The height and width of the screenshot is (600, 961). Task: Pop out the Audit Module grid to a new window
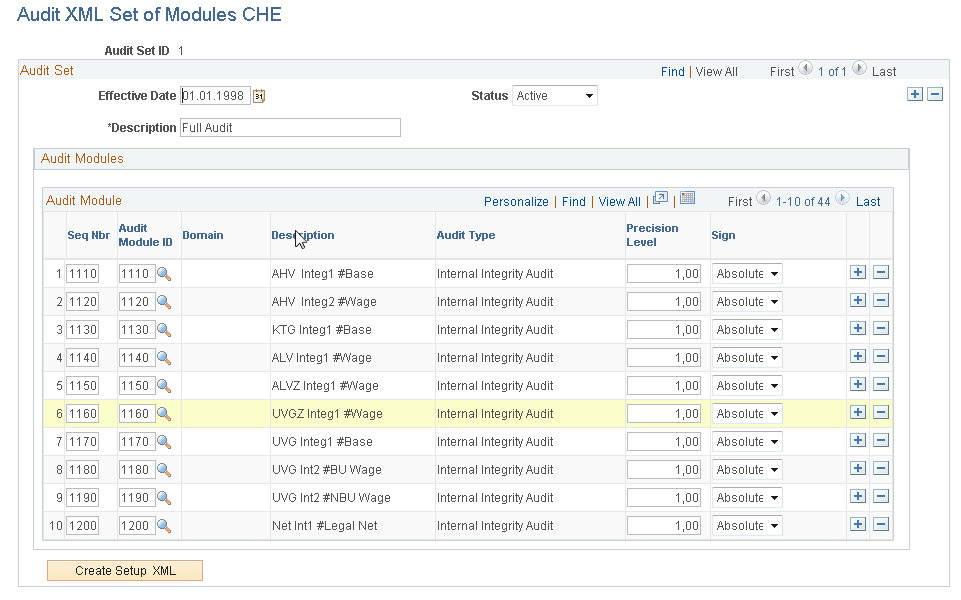point(660,198)
